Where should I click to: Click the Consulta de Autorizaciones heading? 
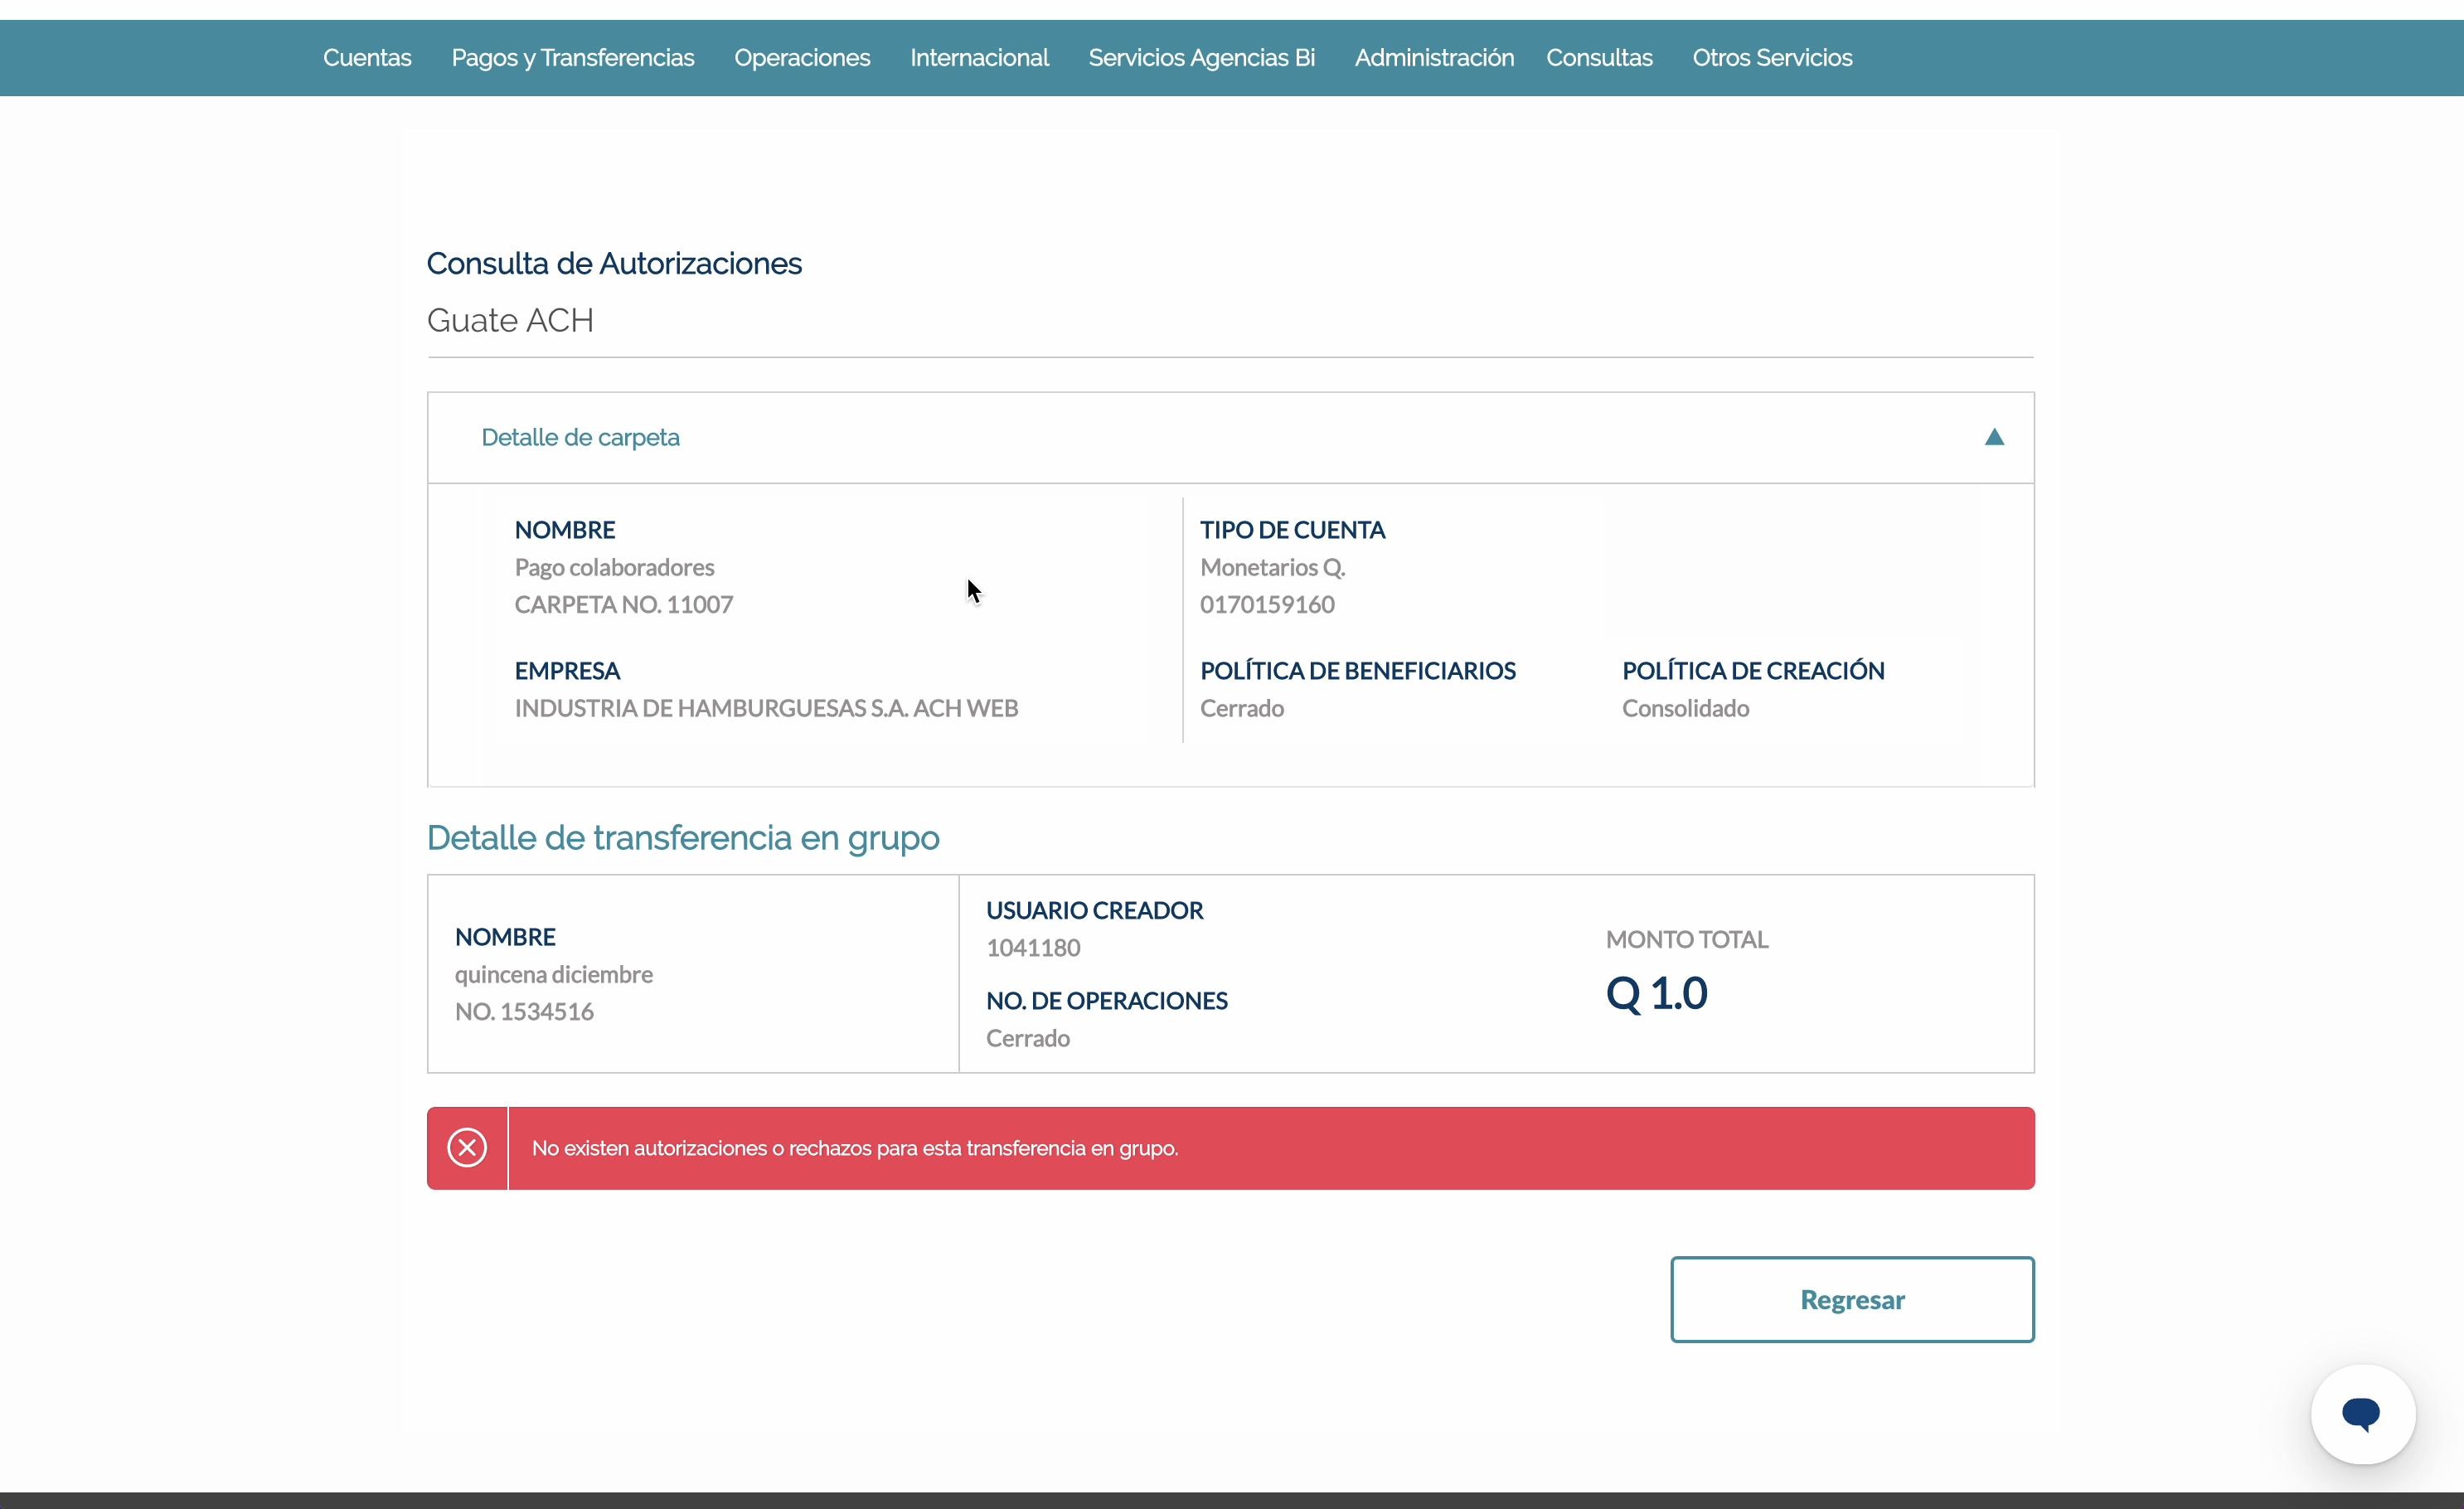(x=614, y=263)
